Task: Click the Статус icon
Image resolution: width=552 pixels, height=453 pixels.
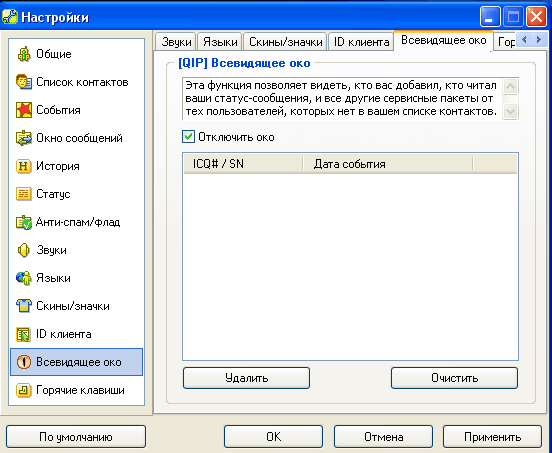Action: pyautogui.click(x=24, y=194)
